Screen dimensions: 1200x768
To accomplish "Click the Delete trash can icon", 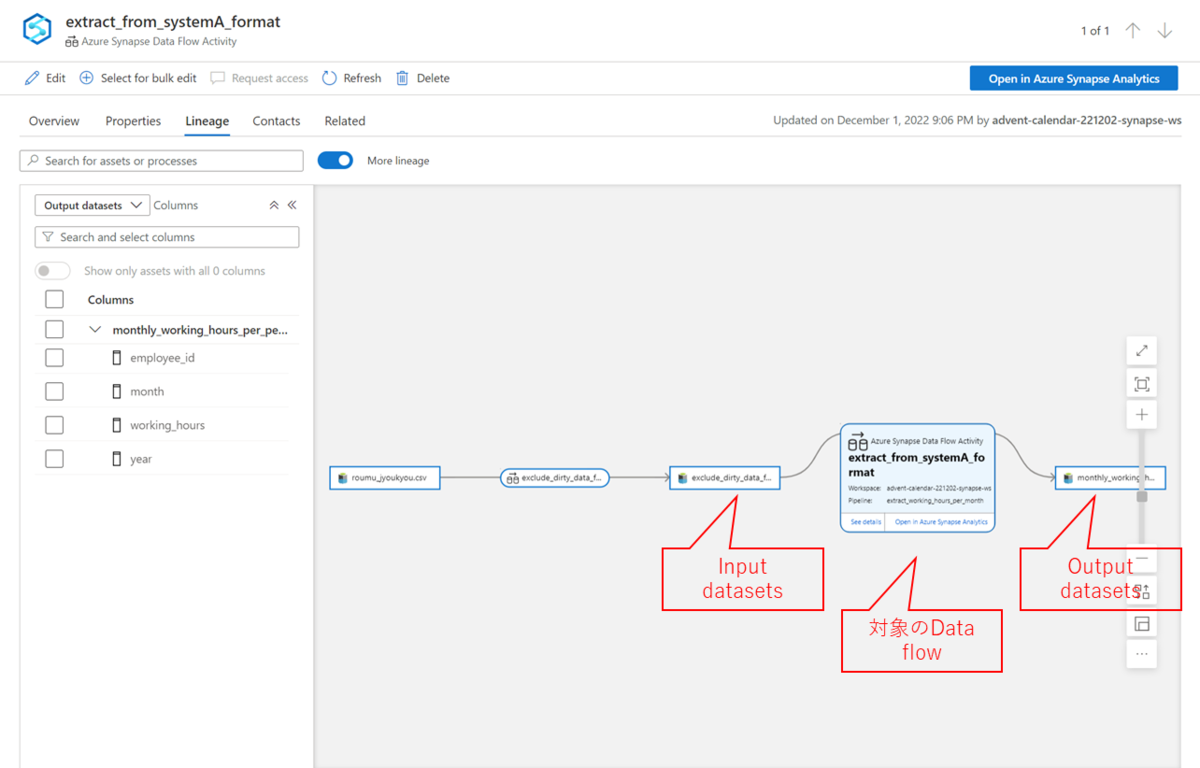I will click(402, 78).
